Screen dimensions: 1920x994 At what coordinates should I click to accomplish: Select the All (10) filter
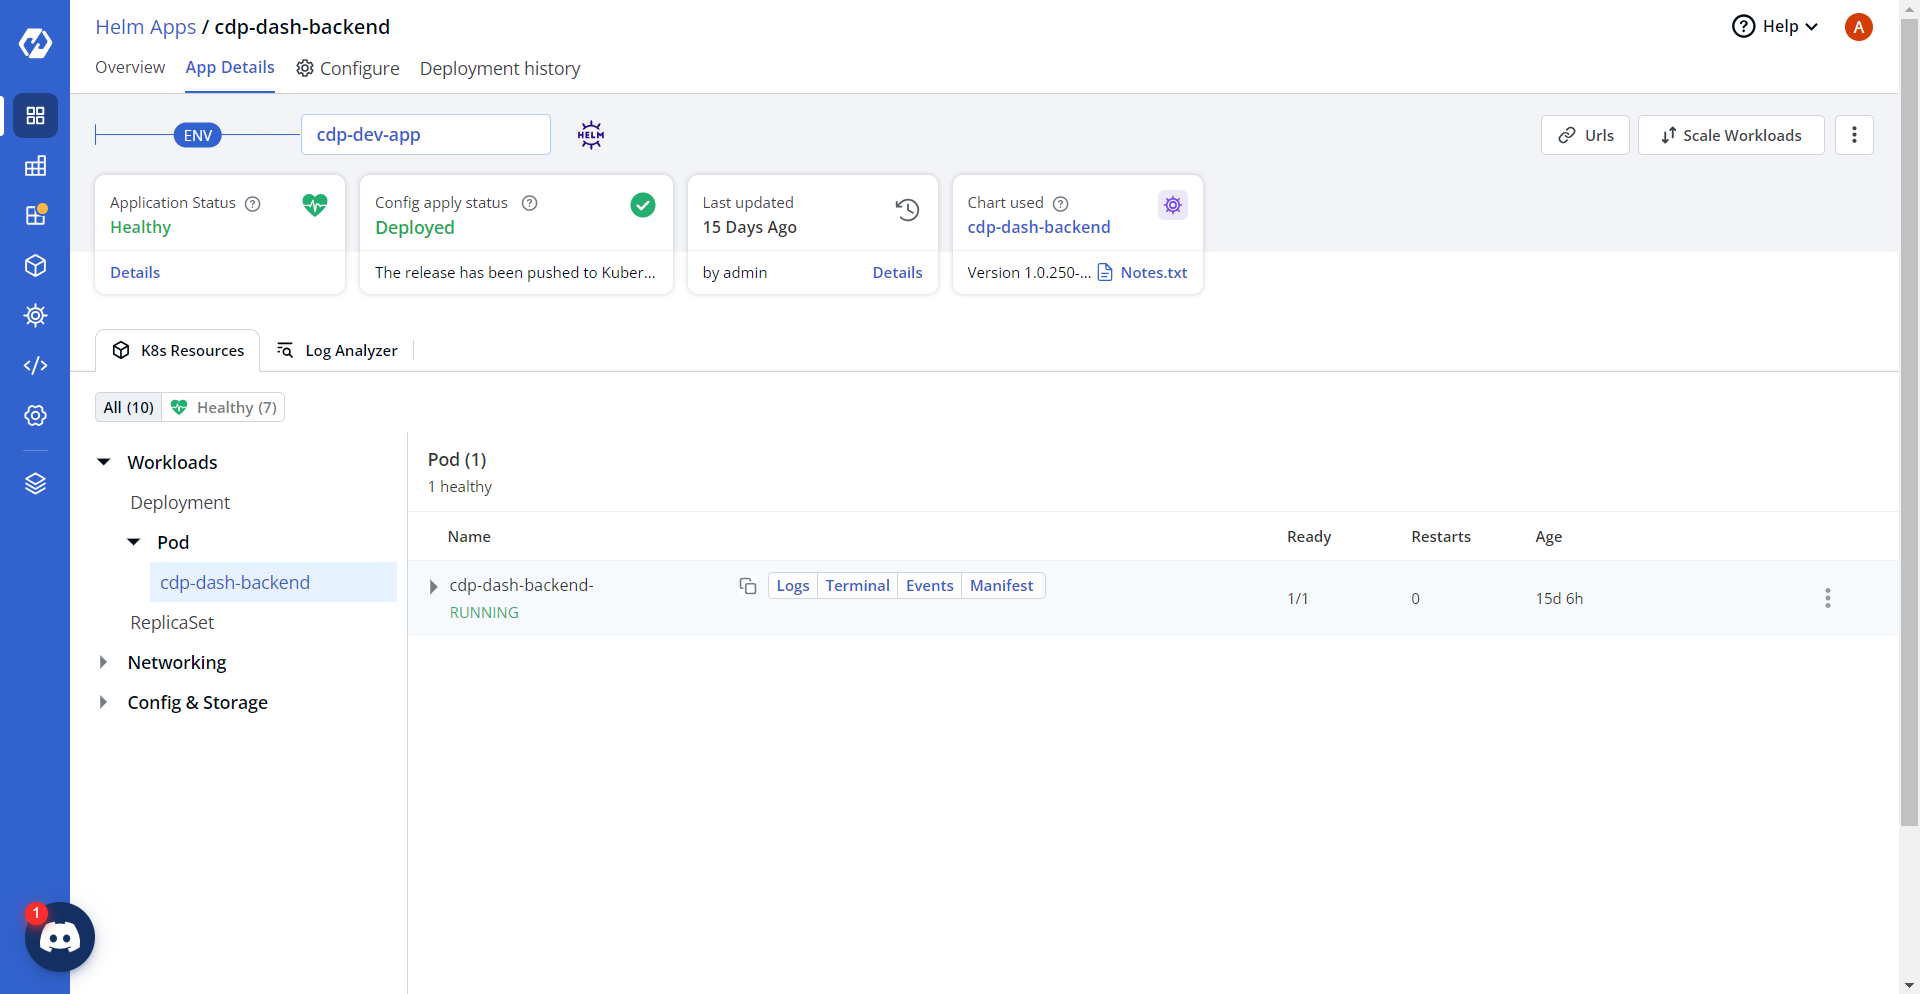[129, 407]
